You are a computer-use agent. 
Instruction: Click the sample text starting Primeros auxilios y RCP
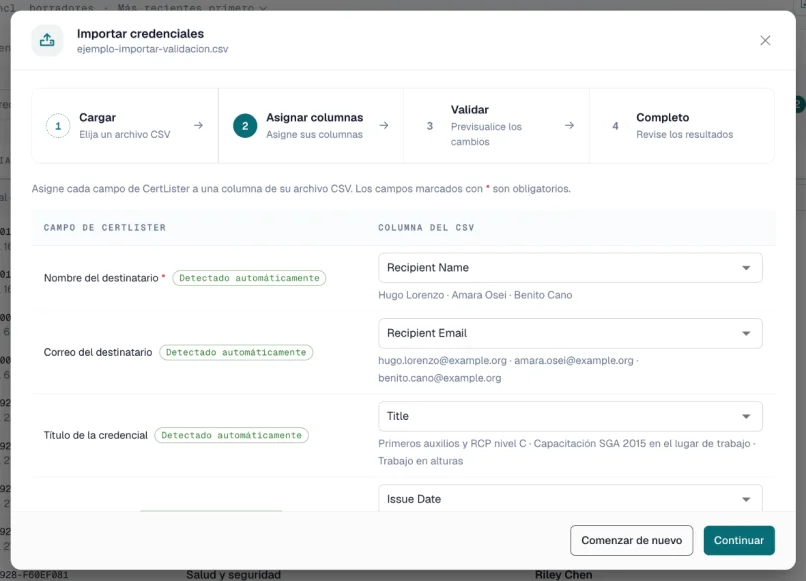pos(567,452)
